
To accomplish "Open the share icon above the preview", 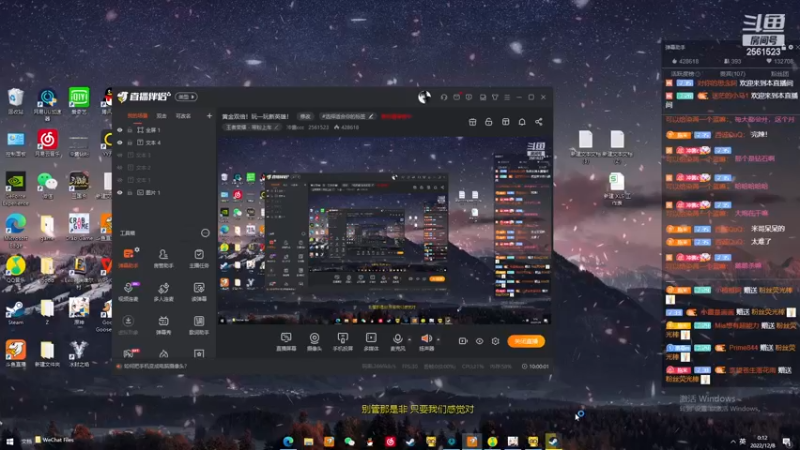I will [538, 122].
